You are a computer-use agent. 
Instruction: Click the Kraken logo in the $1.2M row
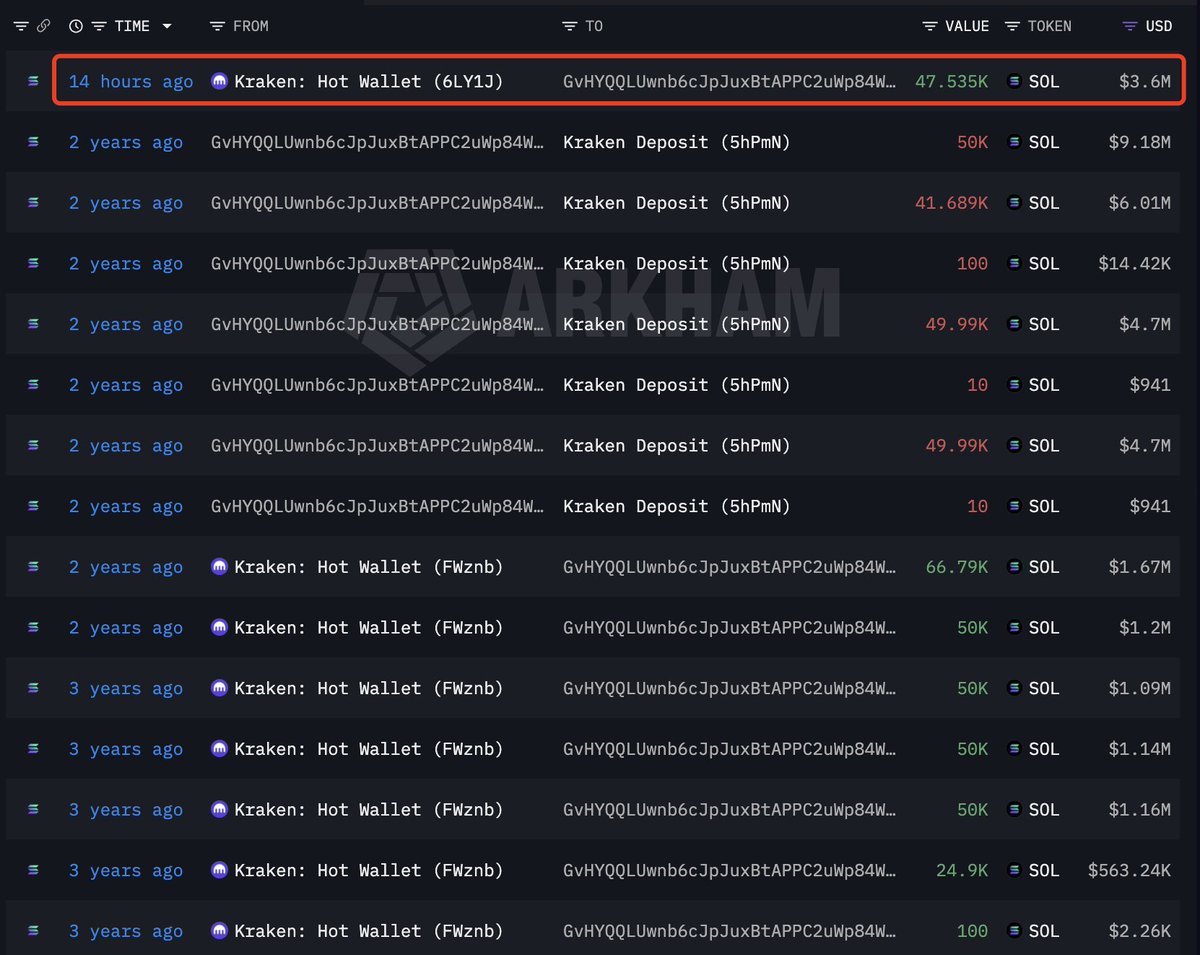click(x=220, y=627)
